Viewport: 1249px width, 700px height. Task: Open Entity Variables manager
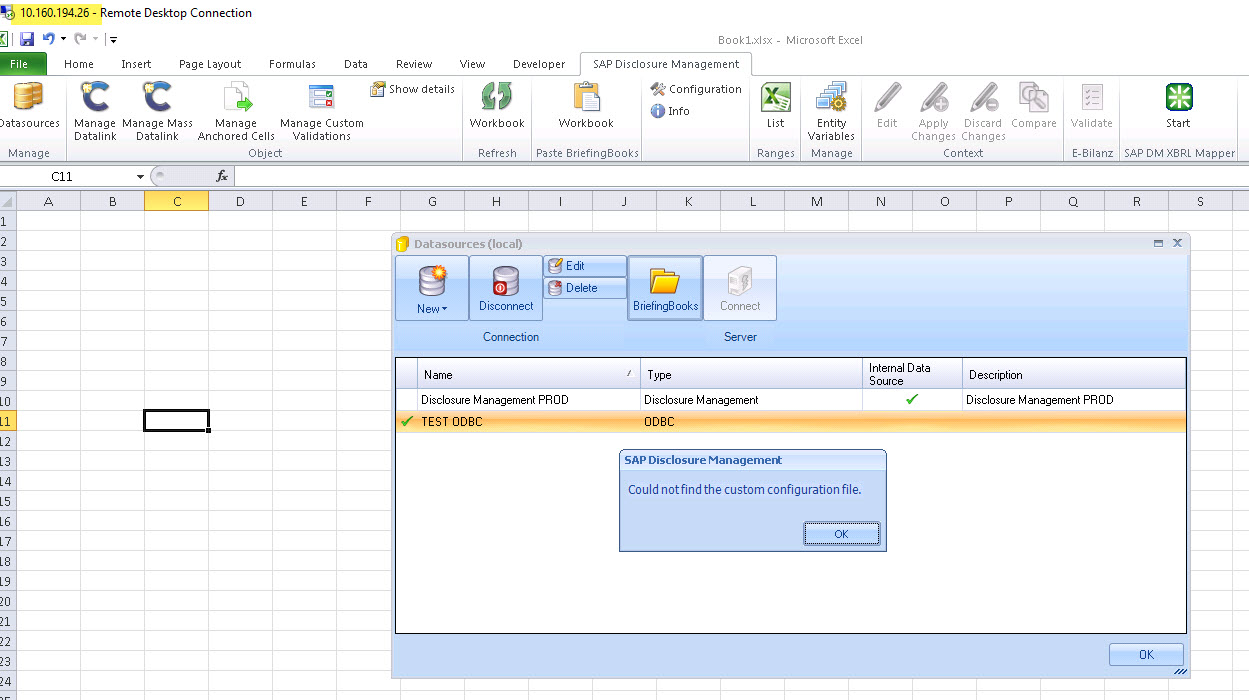click(831, 111)
